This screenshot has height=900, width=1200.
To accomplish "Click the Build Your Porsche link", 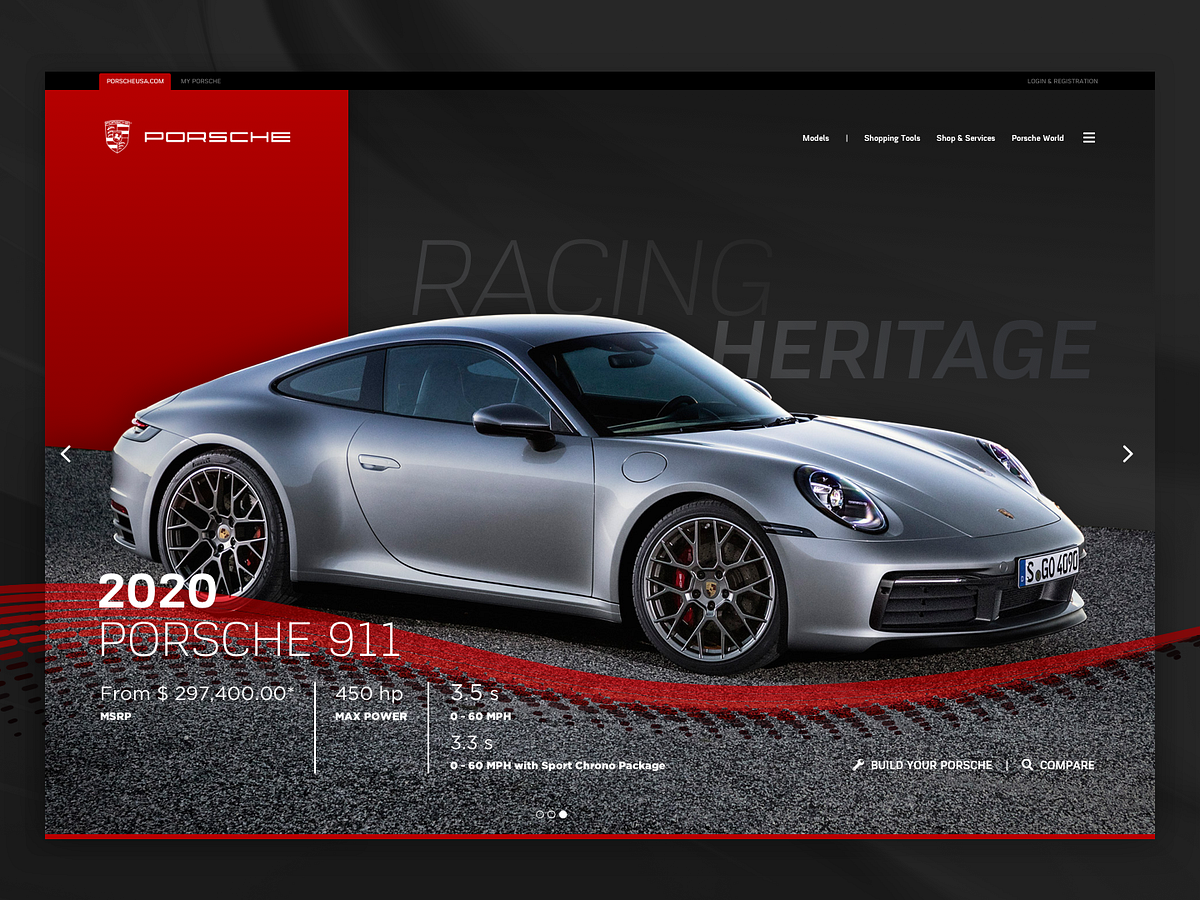I will tap(932, 765).
